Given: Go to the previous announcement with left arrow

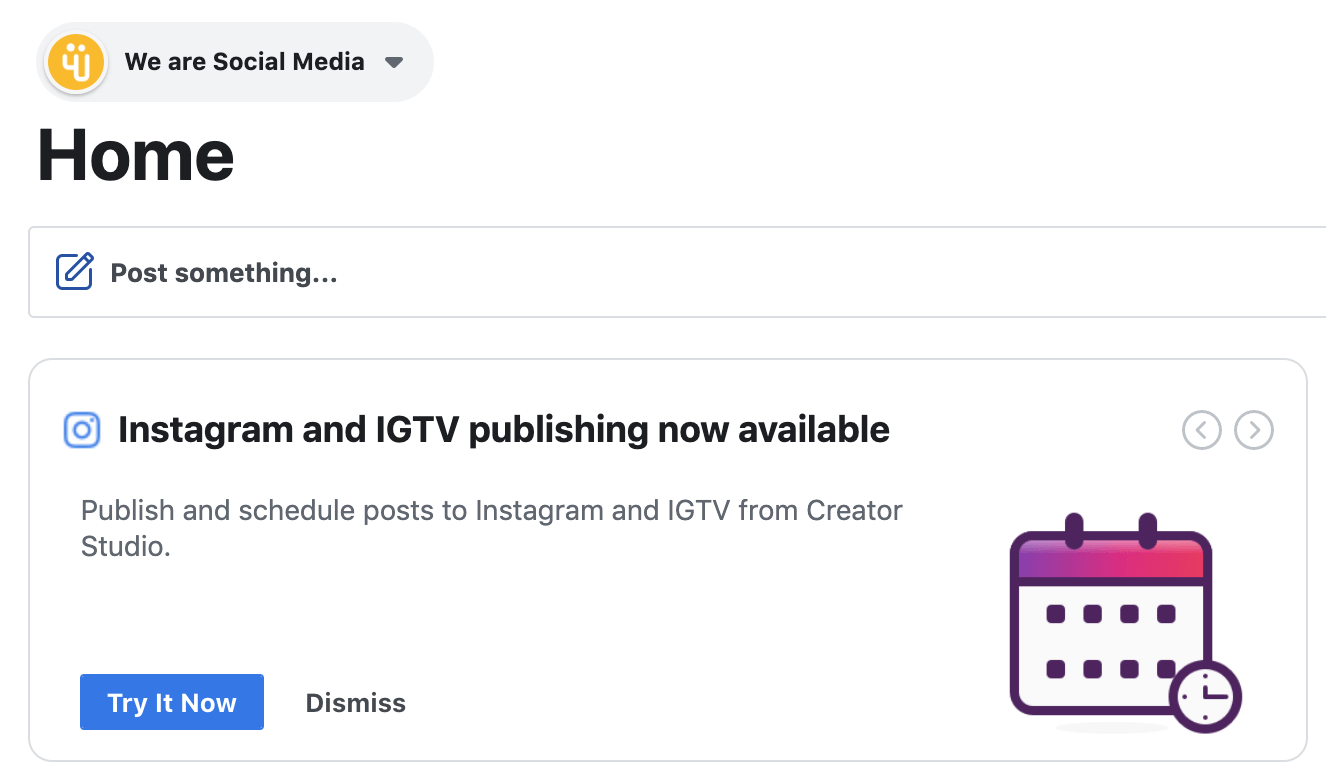Looking at the screenshot, I should coord(1202,430).
